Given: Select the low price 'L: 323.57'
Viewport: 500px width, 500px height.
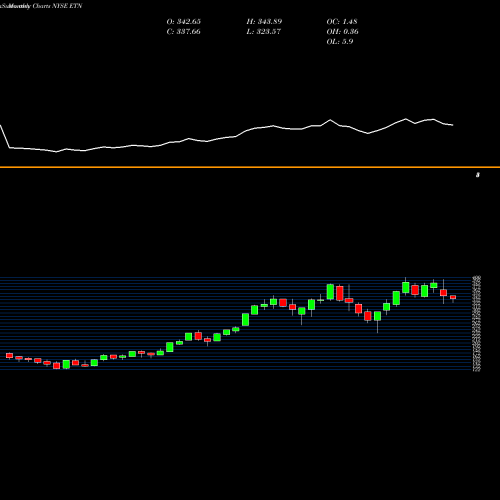Looking at the screenshot, I should pos(264,32).
